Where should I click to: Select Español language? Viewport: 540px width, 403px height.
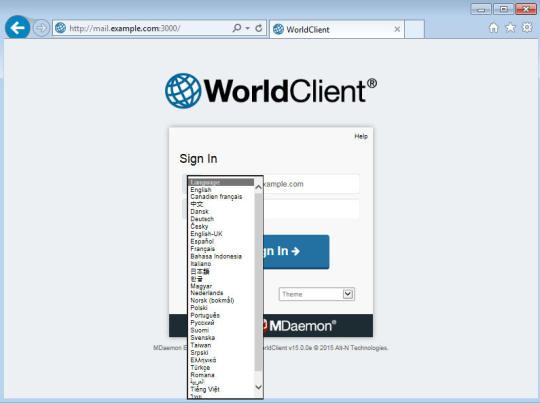(x=202, y=241)
